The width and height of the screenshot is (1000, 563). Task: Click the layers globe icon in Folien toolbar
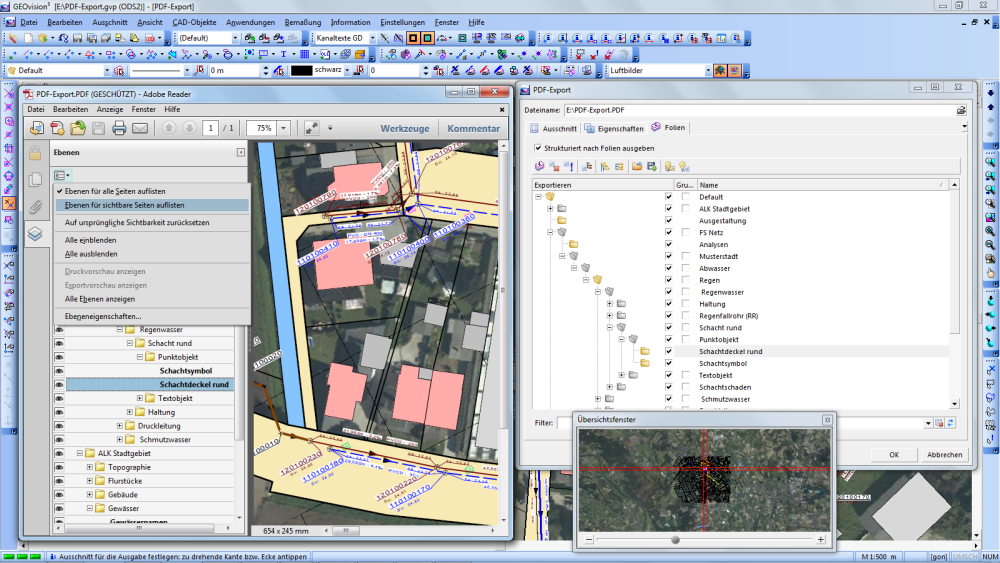(540, 166)
